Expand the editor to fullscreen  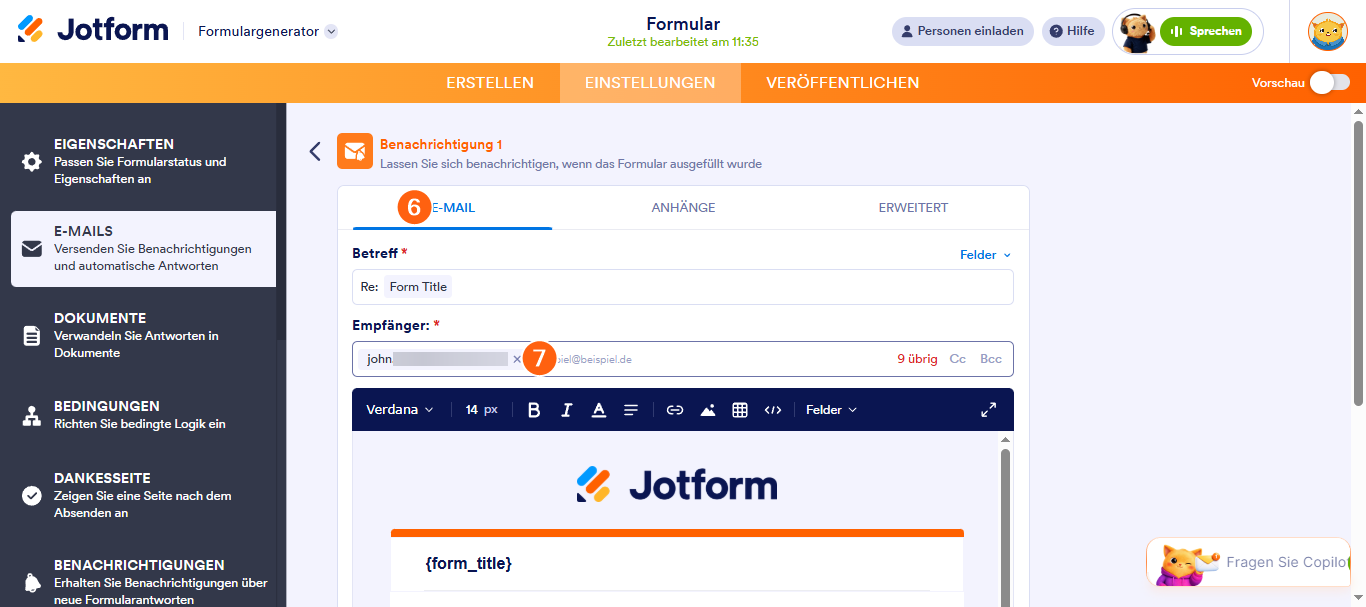pos(989,410)
